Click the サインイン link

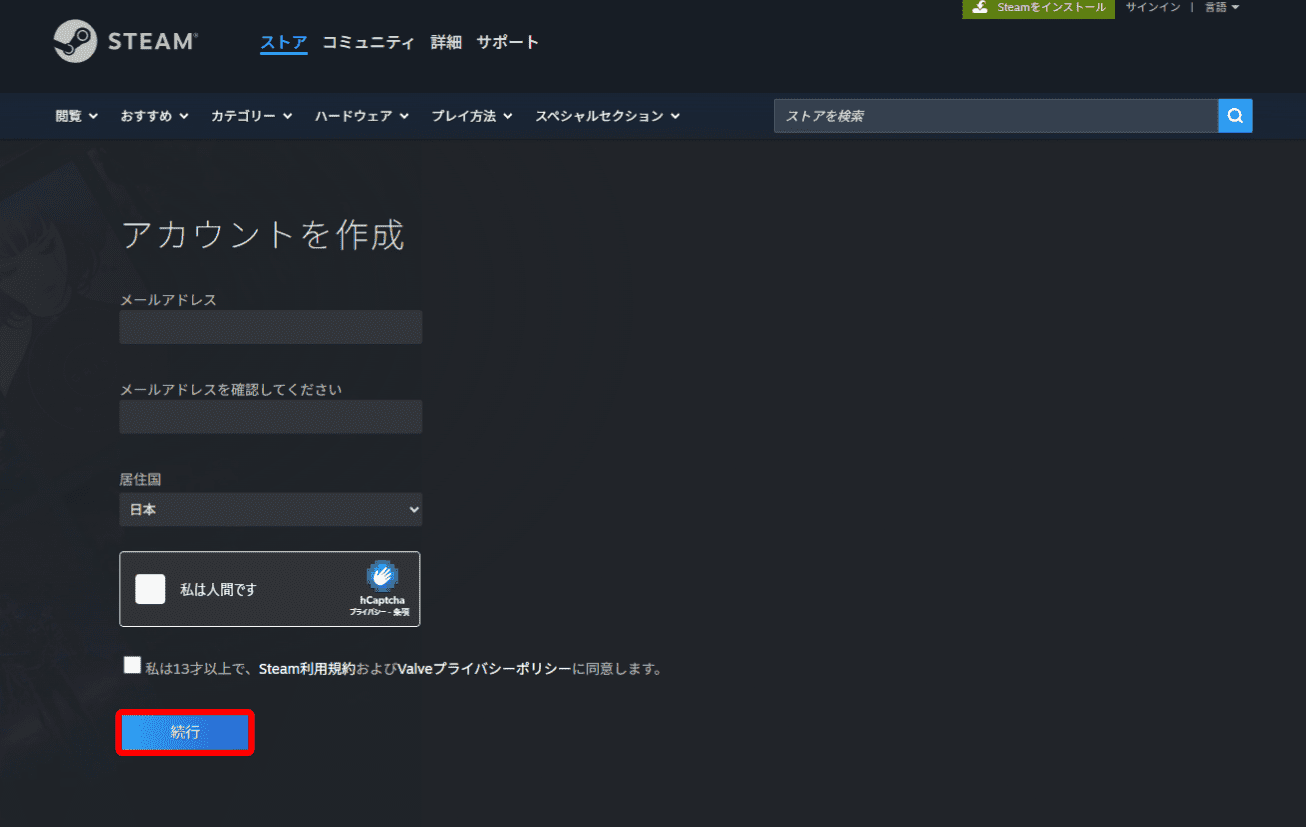(x=1153, y=8)
